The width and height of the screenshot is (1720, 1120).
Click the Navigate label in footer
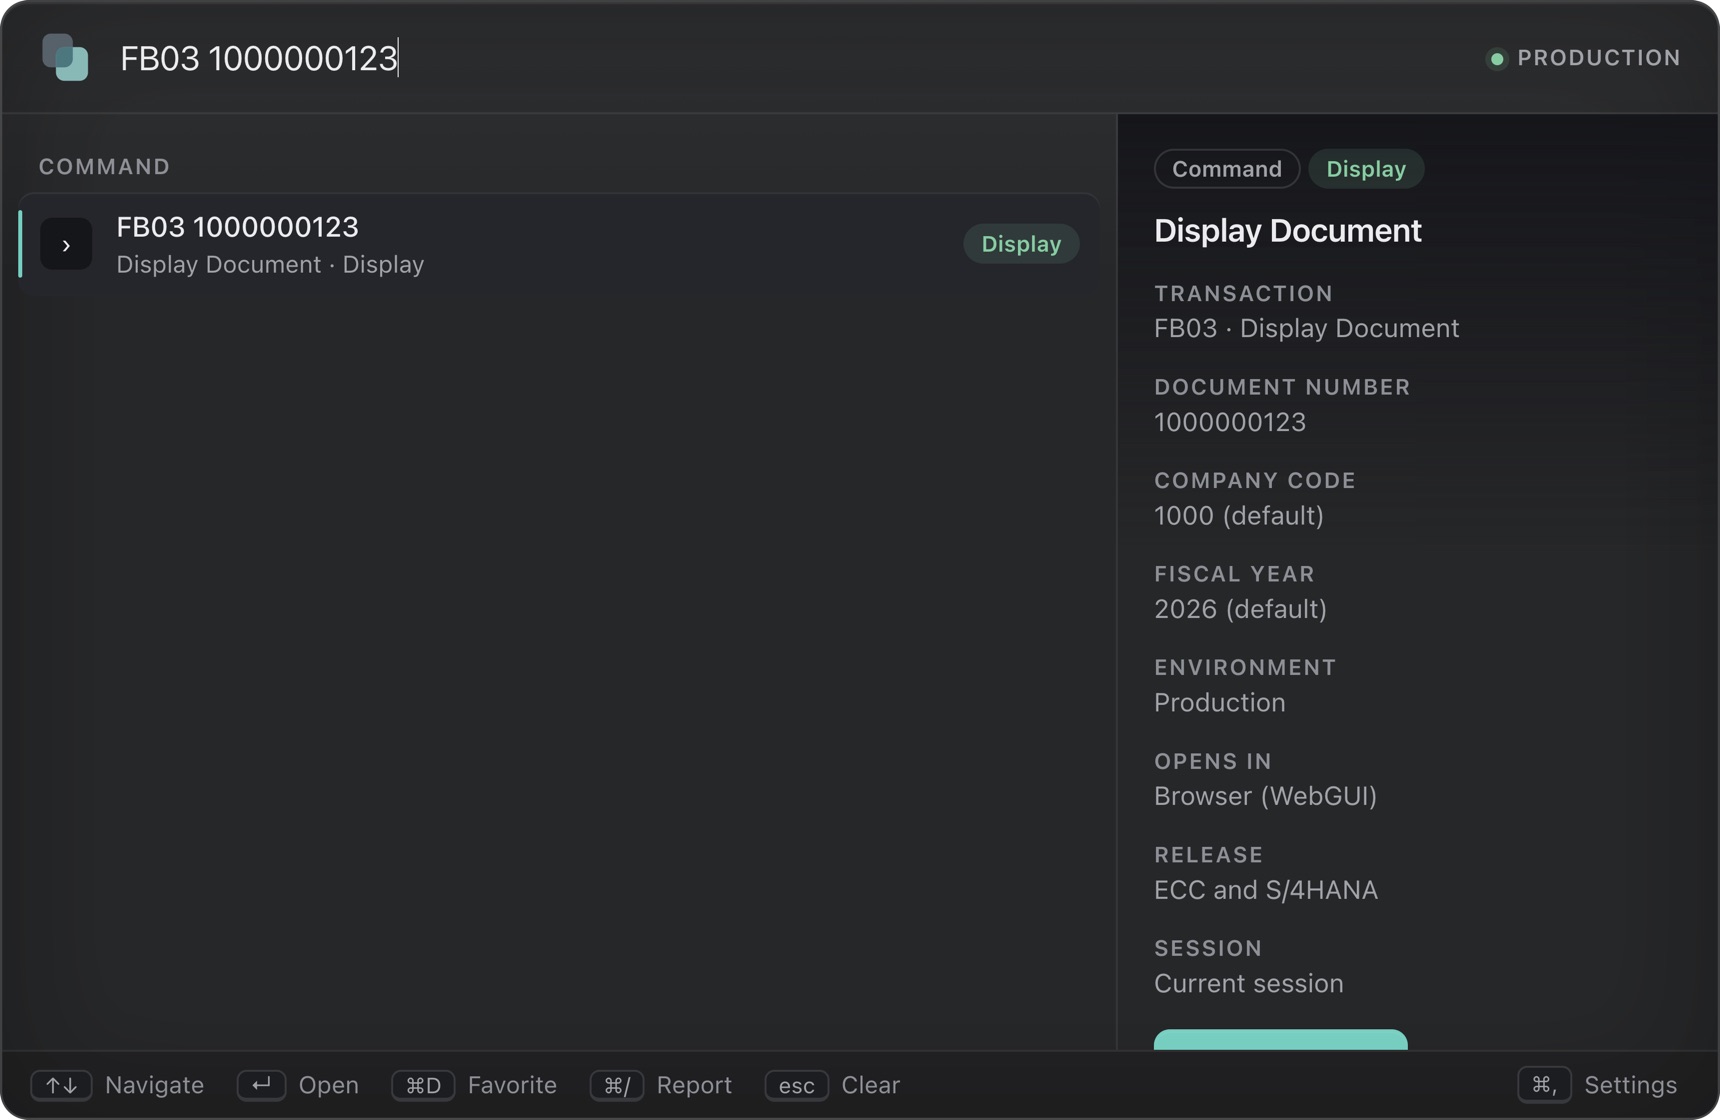coord(154,1085)
